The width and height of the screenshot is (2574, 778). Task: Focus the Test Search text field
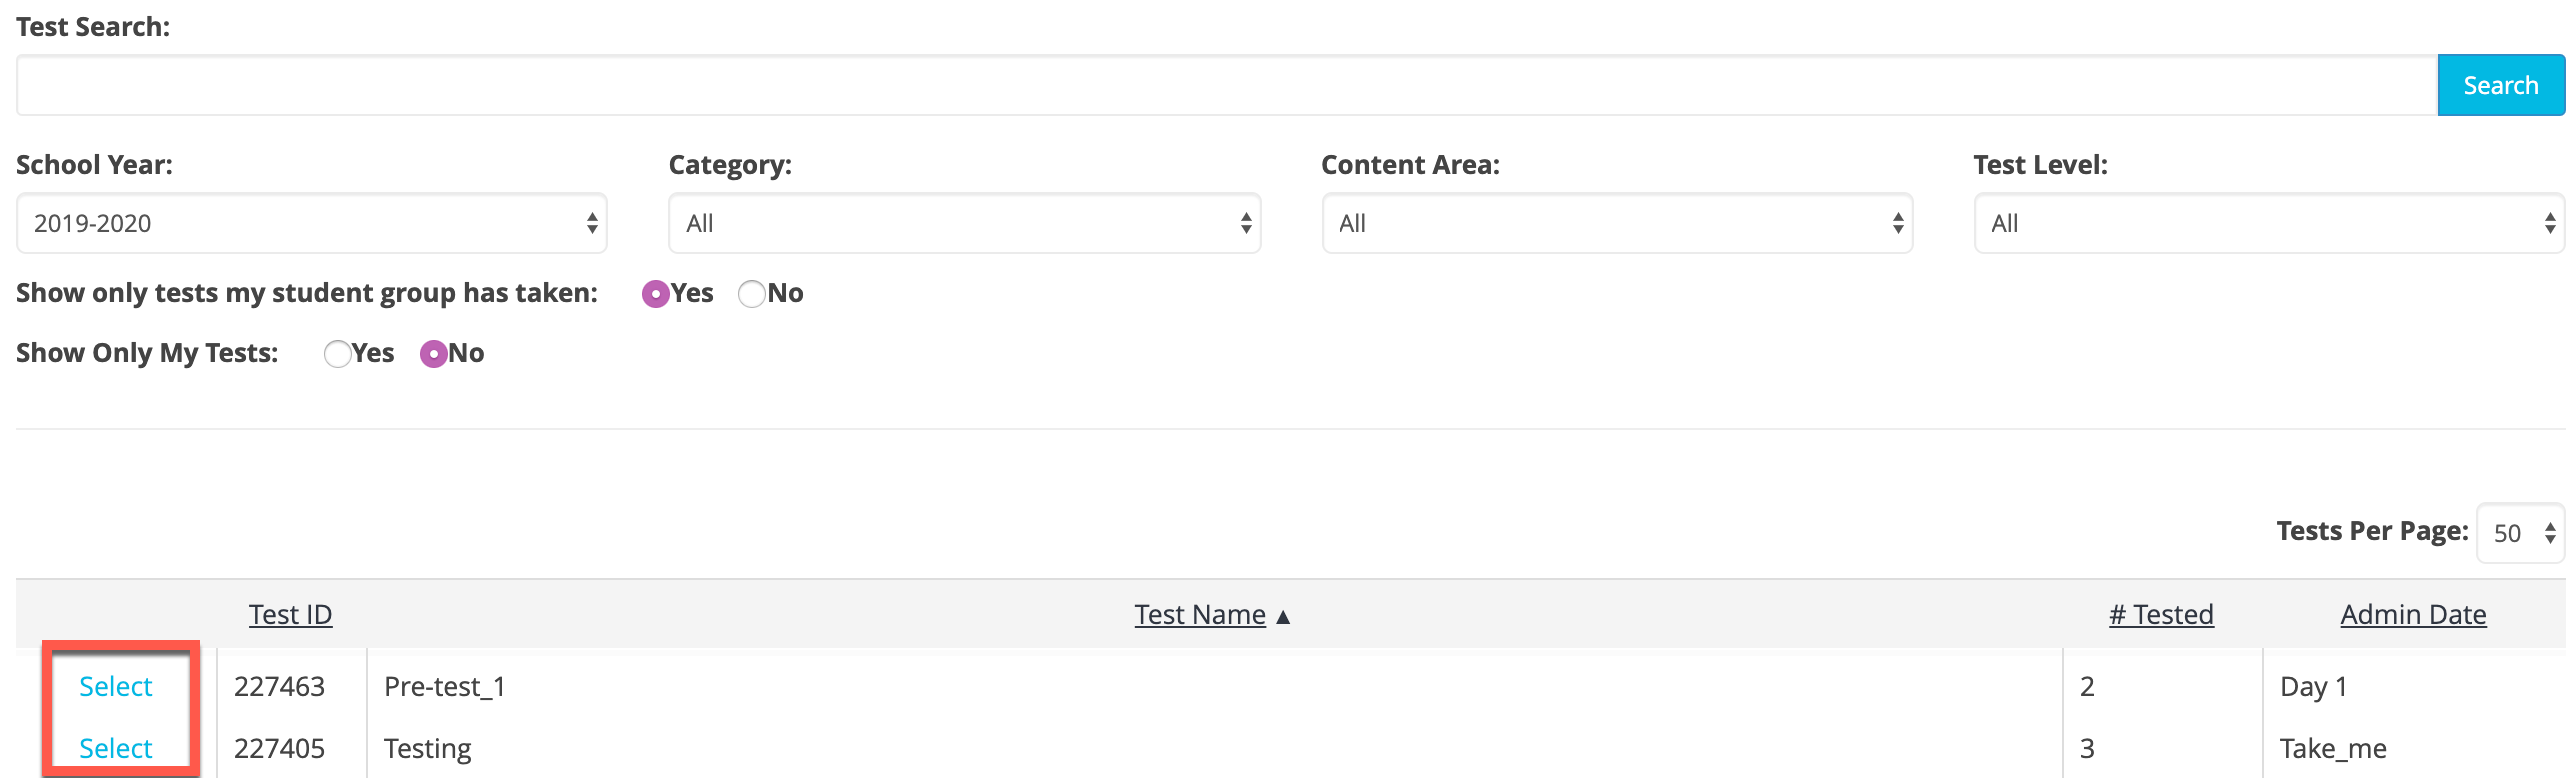[1227, 86]
